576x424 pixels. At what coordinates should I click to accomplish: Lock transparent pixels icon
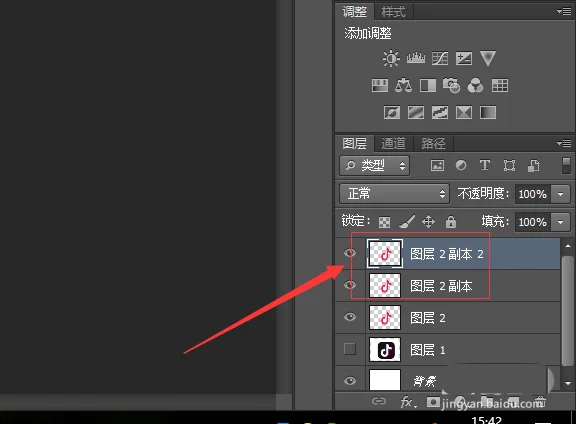(385, 222)
